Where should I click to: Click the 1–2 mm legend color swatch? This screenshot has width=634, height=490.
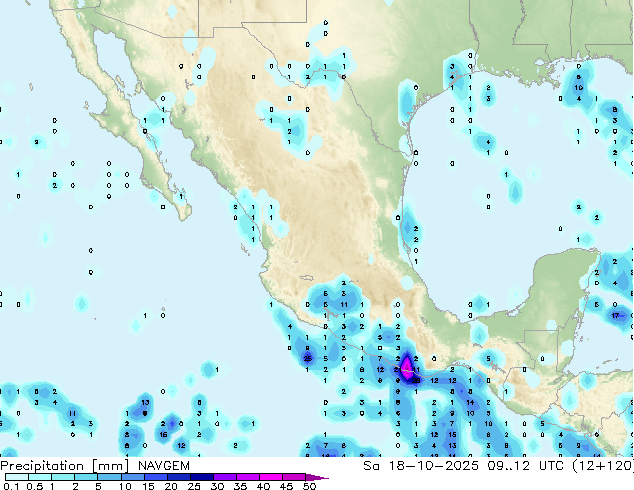pos(63,477)
